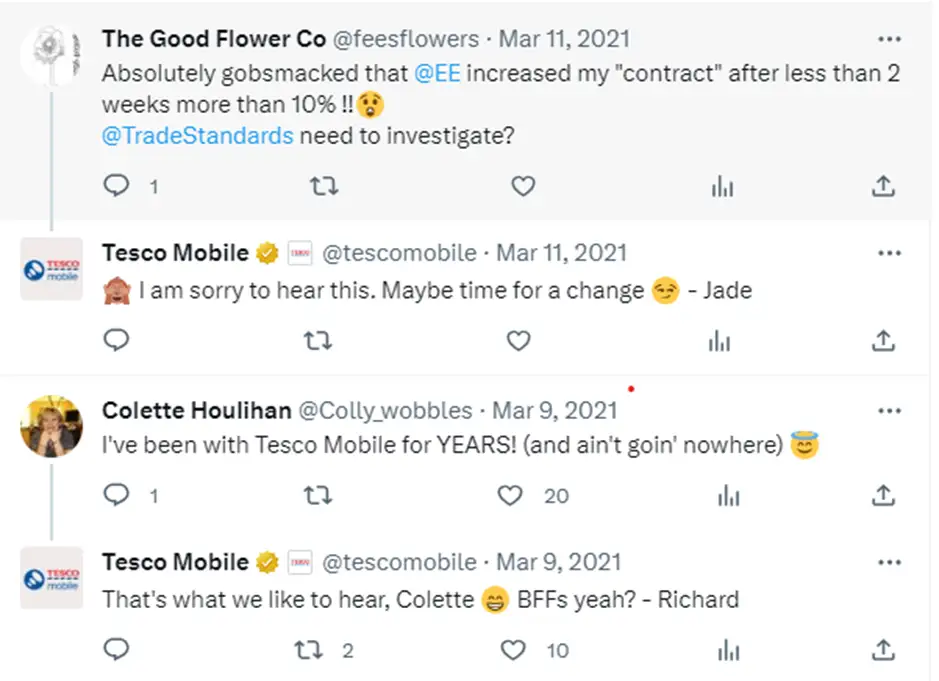Like Colette Houlihan's tweet
The image size is (939, 681).
coord(510,495)
